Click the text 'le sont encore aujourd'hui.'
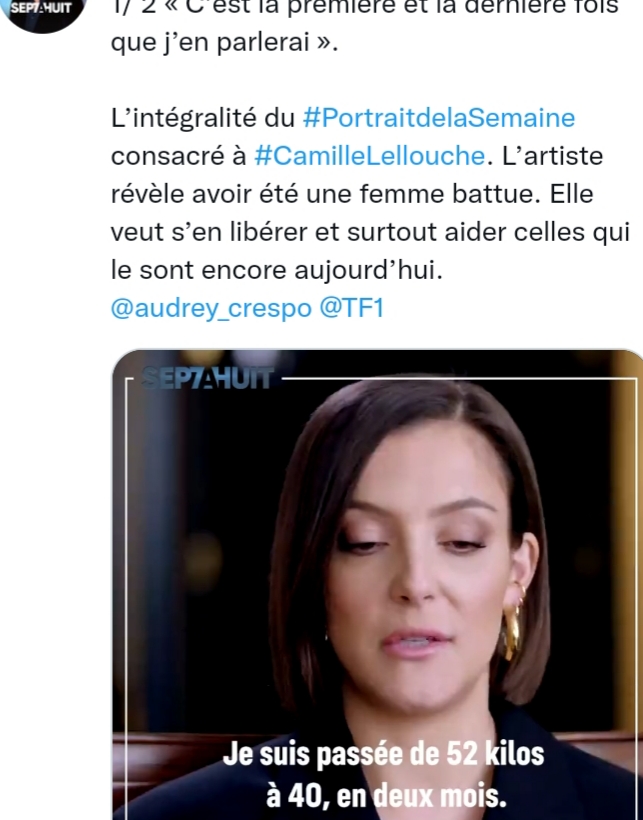Viewport: 643px width, 820px height. click(x=277, y=270)
